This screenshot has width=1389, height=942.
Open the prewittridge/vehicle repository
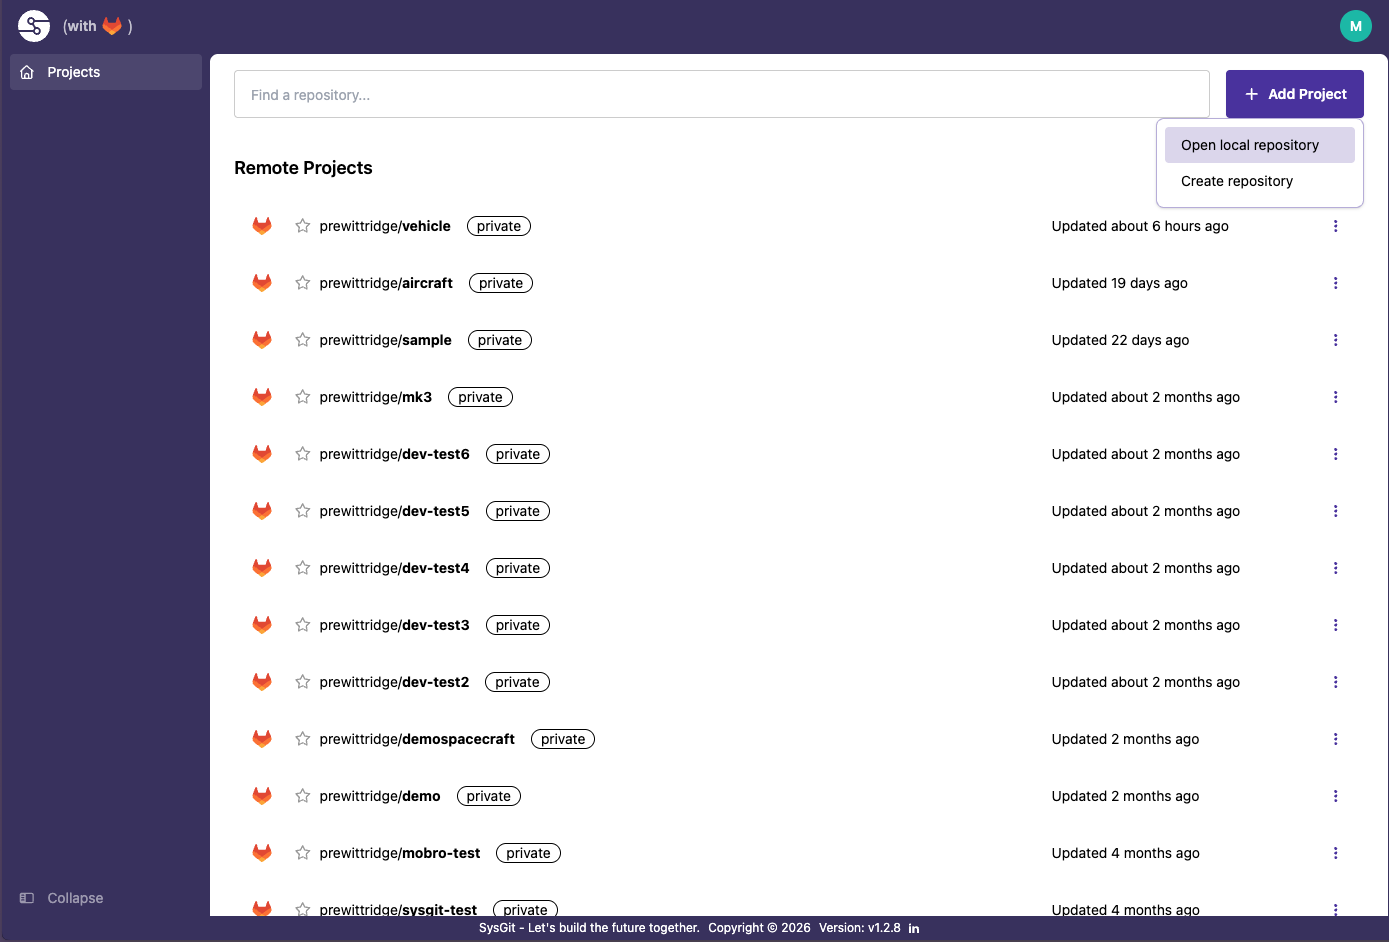point(385,226)
